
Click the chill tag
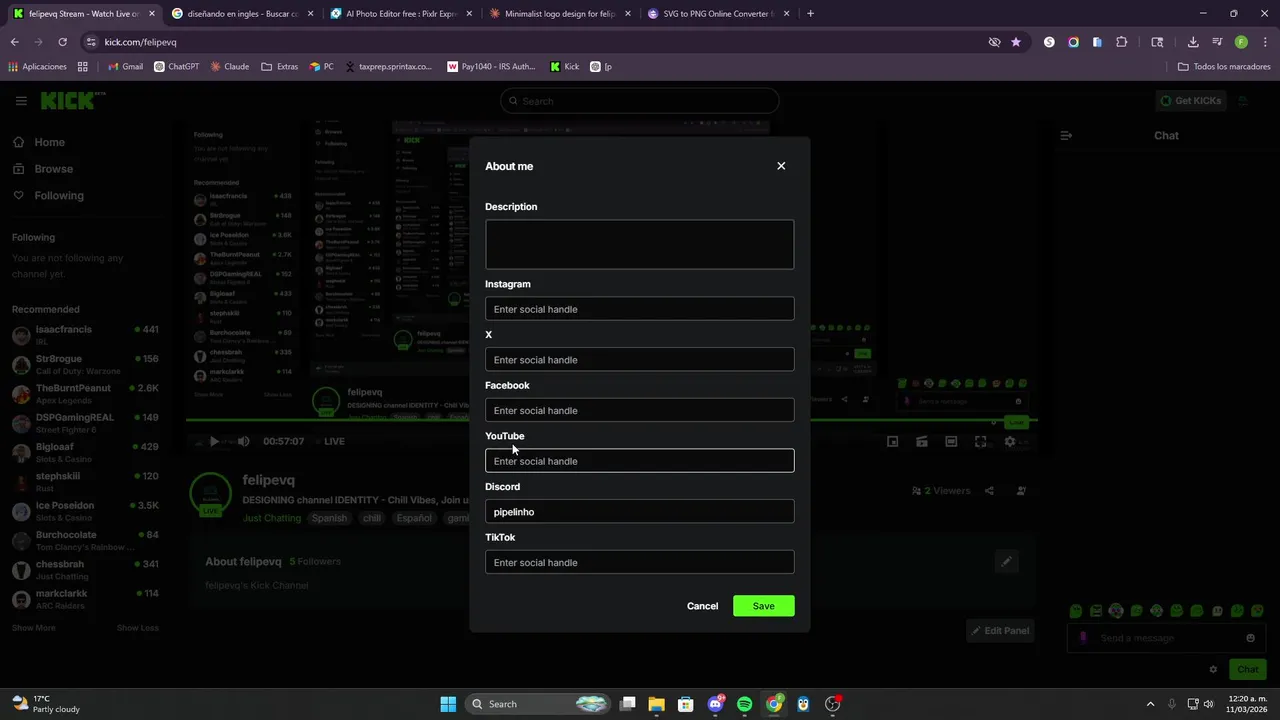tap(372, 518)
